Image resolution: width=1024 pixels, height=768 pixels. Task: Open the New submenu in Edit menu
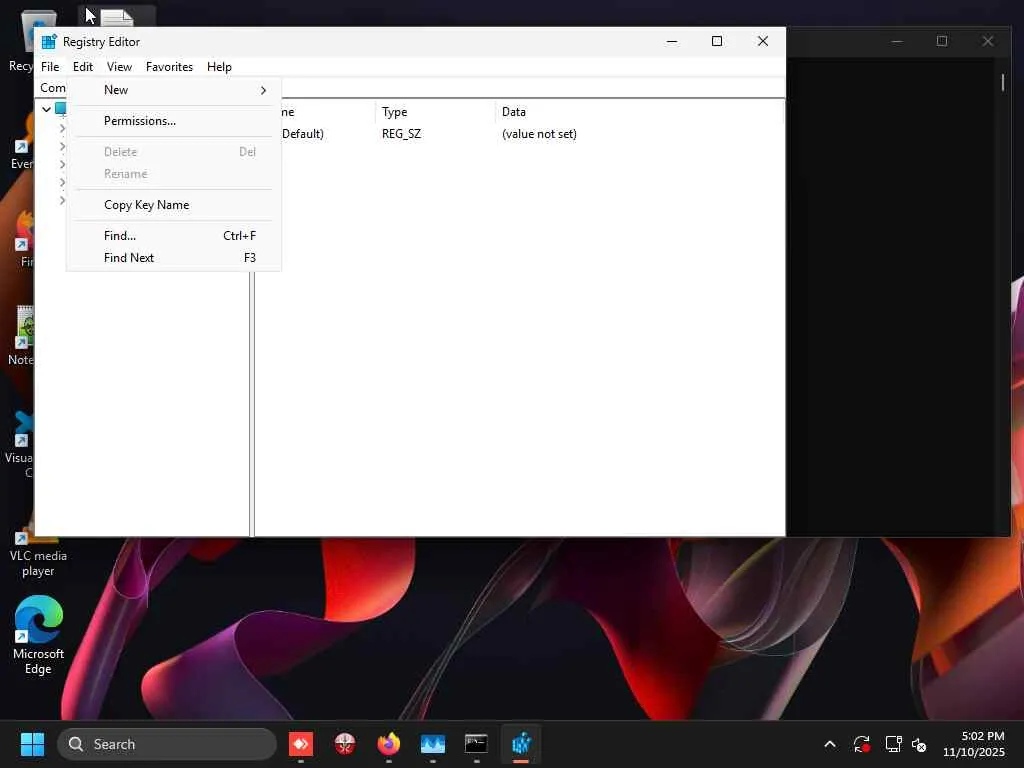click(x=174, y=90)
